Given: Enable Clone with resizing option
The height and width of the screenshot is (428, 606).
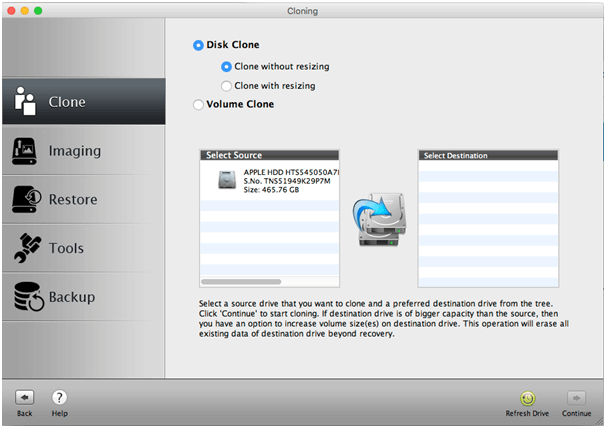Looking at the screenshot, I should coord(226,86).
